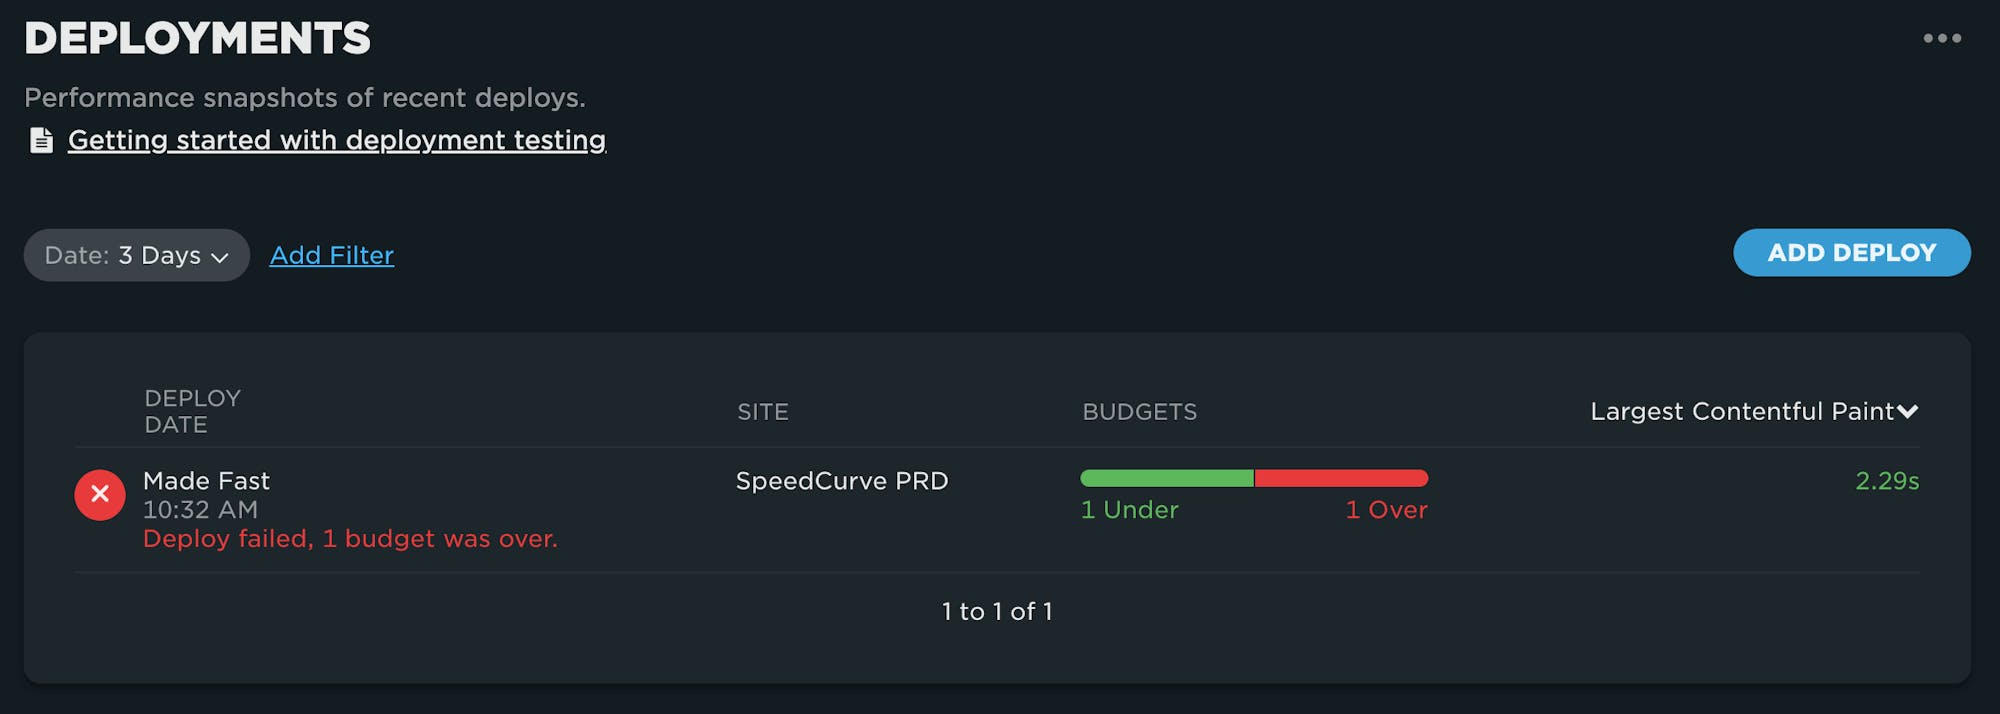The image size is (2000, 714).
Task: Click the SITE column header
Action: (x=762, y=411)
